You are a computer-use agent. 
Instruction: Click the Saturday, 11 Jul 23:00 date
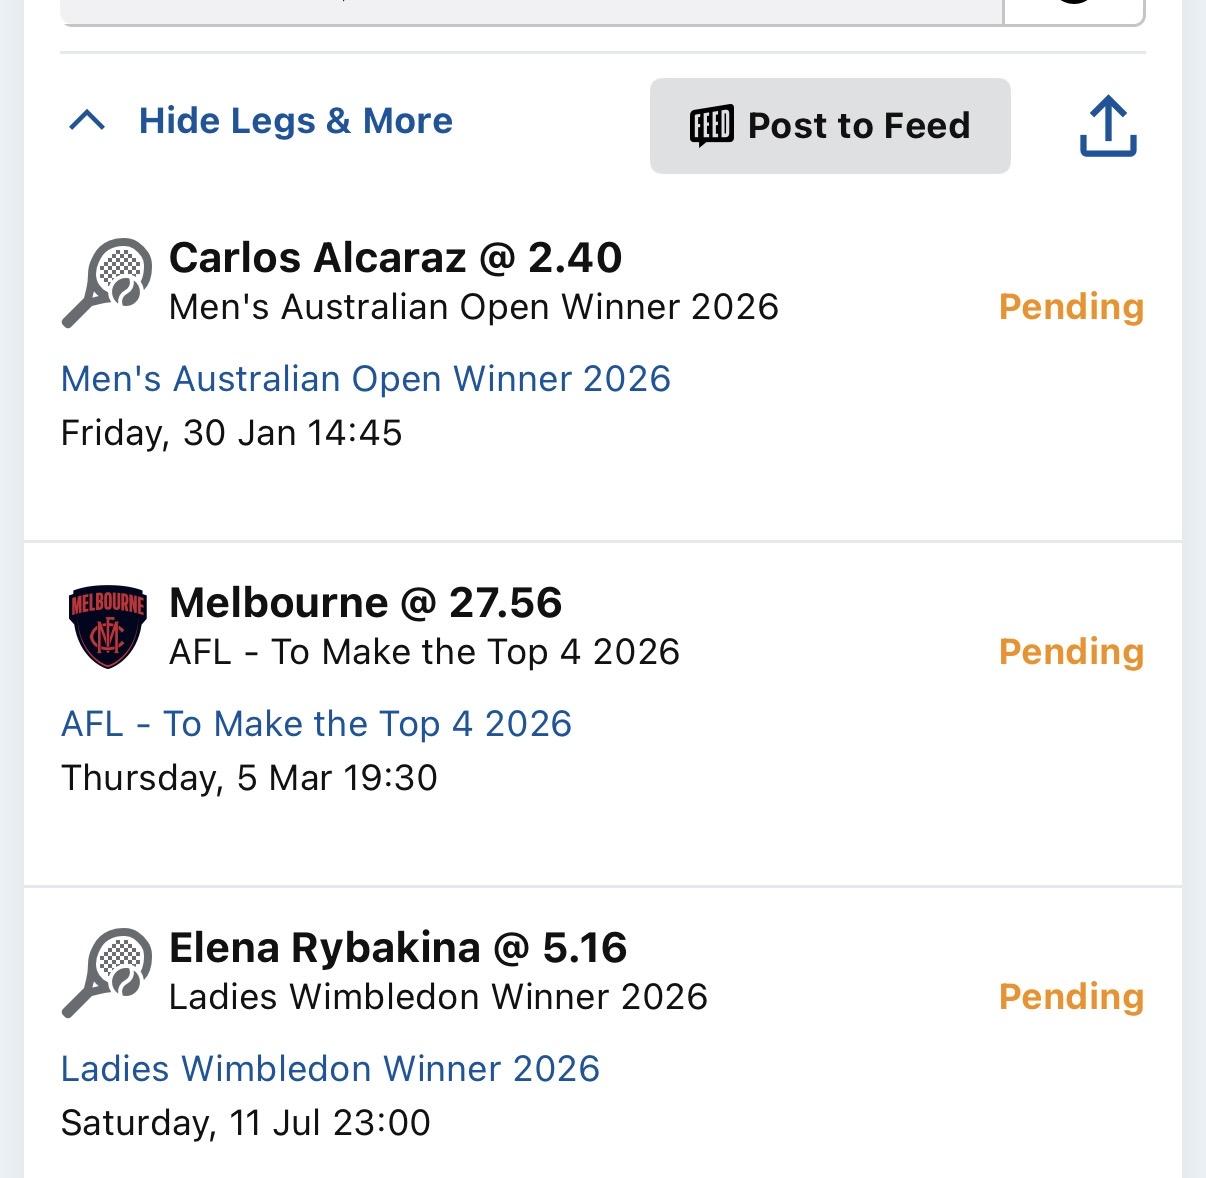pos(245,1123)
